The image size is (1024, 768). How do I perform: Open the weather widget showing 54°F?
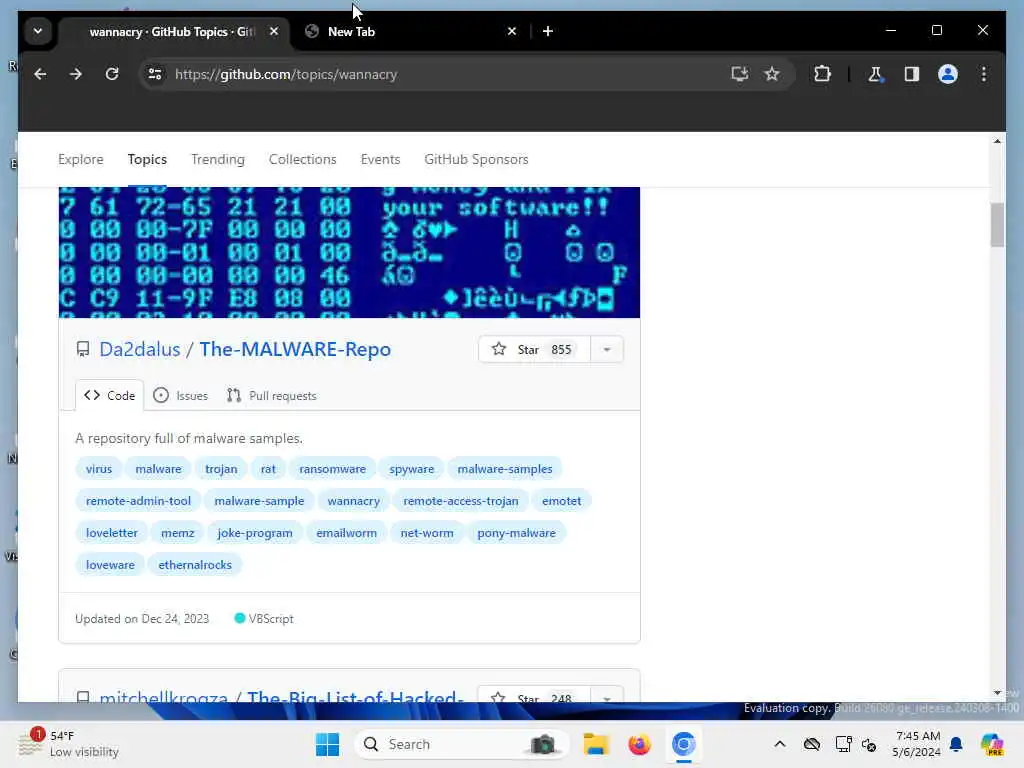(x=69, y=744)
